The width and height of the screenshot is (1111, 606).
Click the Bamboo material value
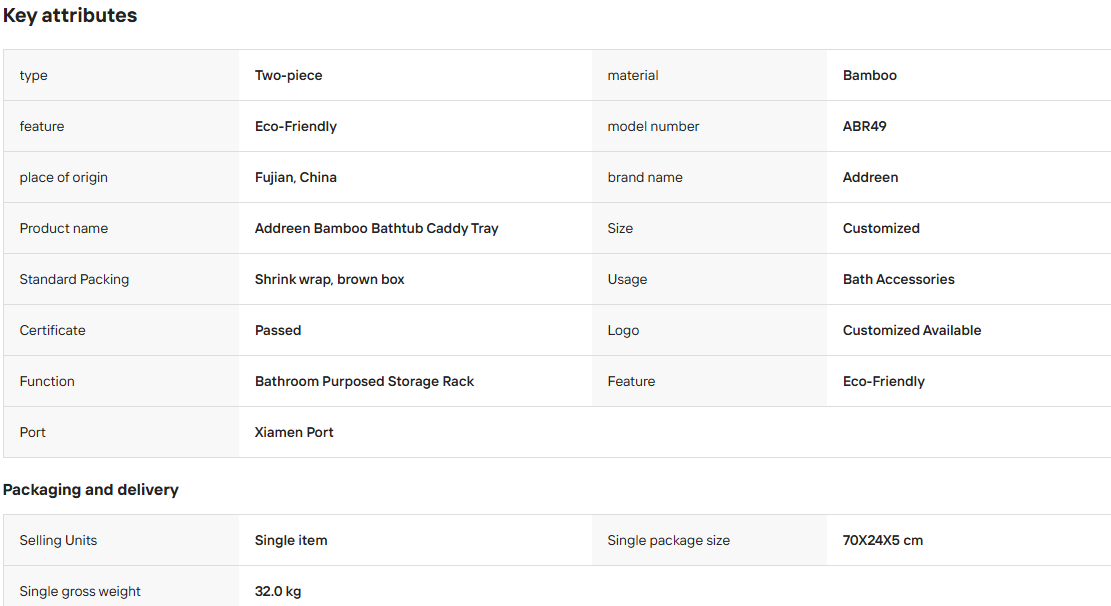point(869,75)
